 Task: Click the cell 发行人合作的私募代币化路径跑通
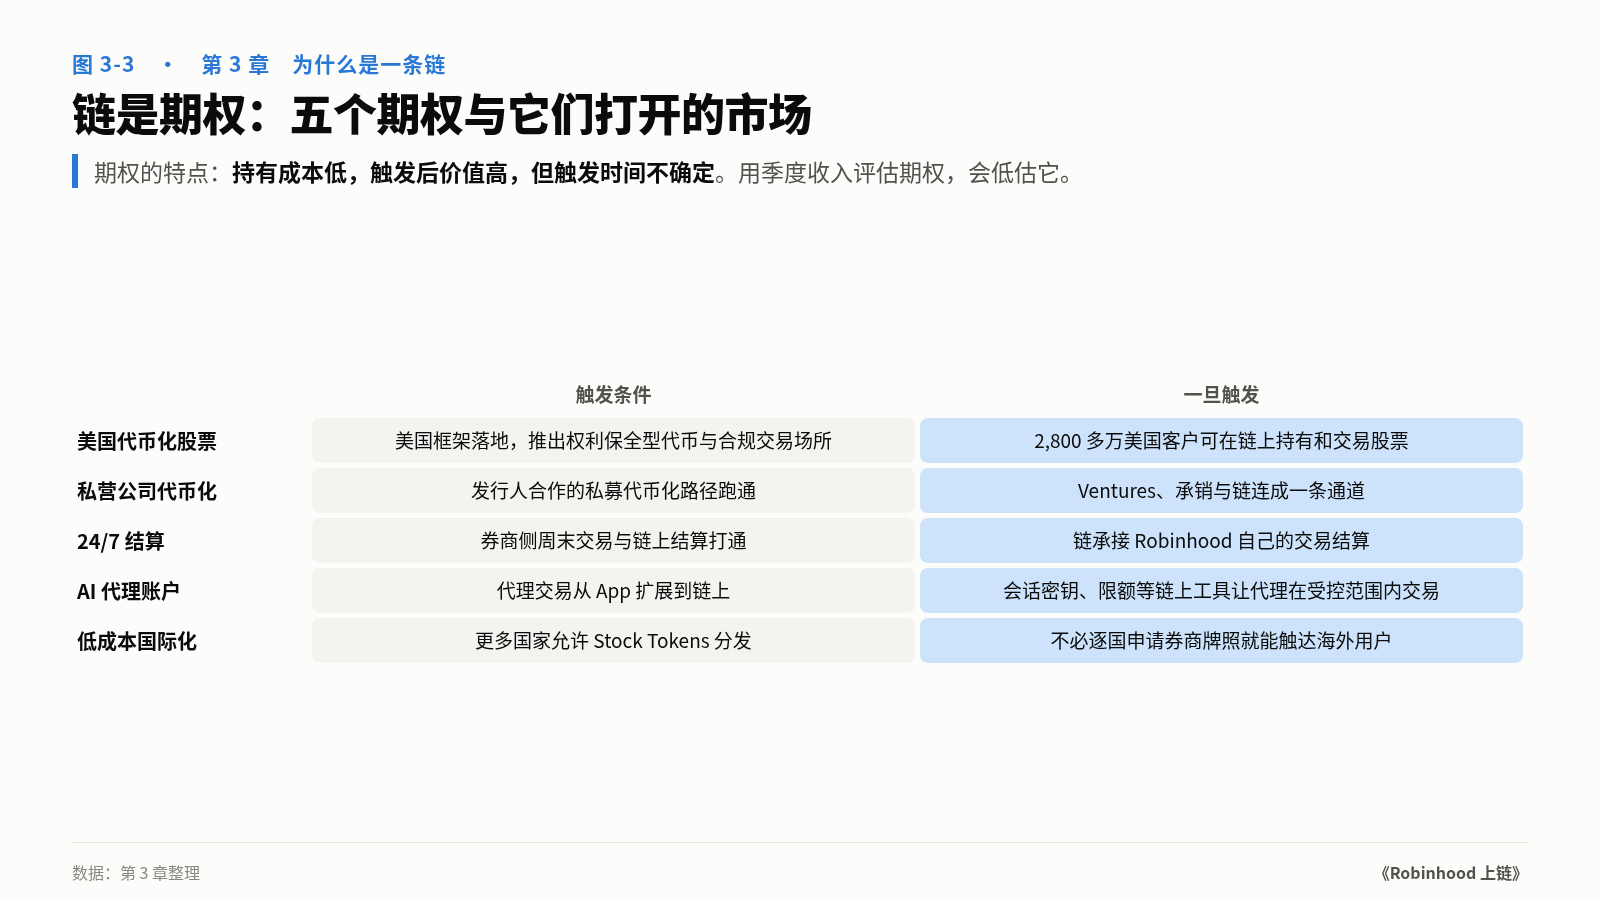point(613,491)
